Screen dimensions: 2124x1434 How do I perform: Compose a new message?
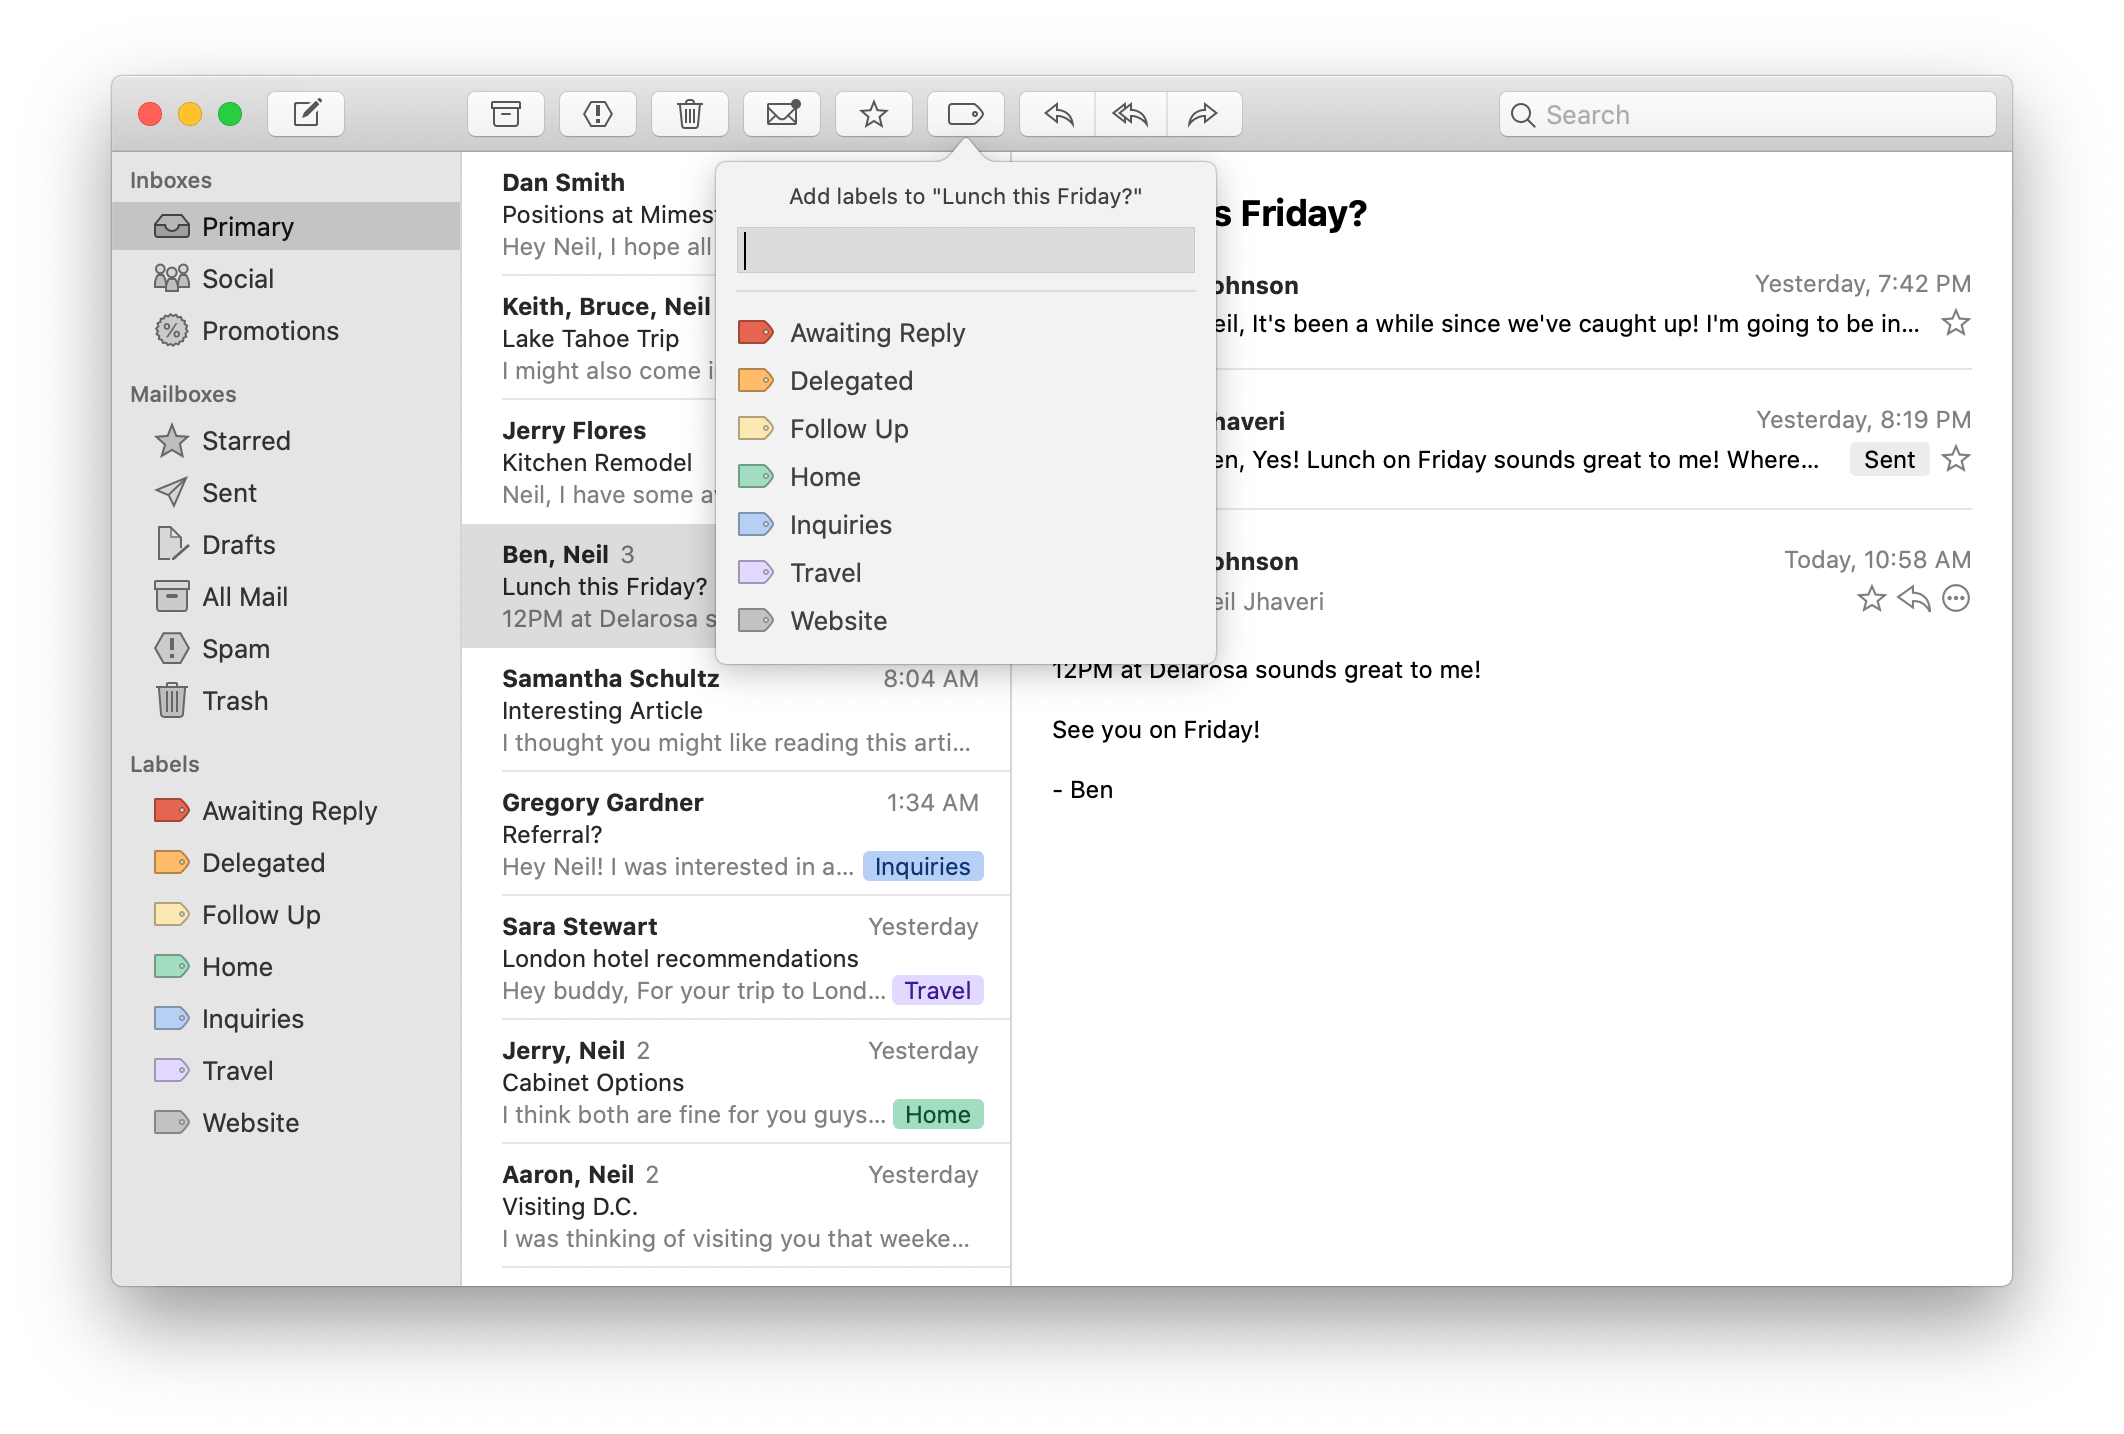click(x=306, y=114)
